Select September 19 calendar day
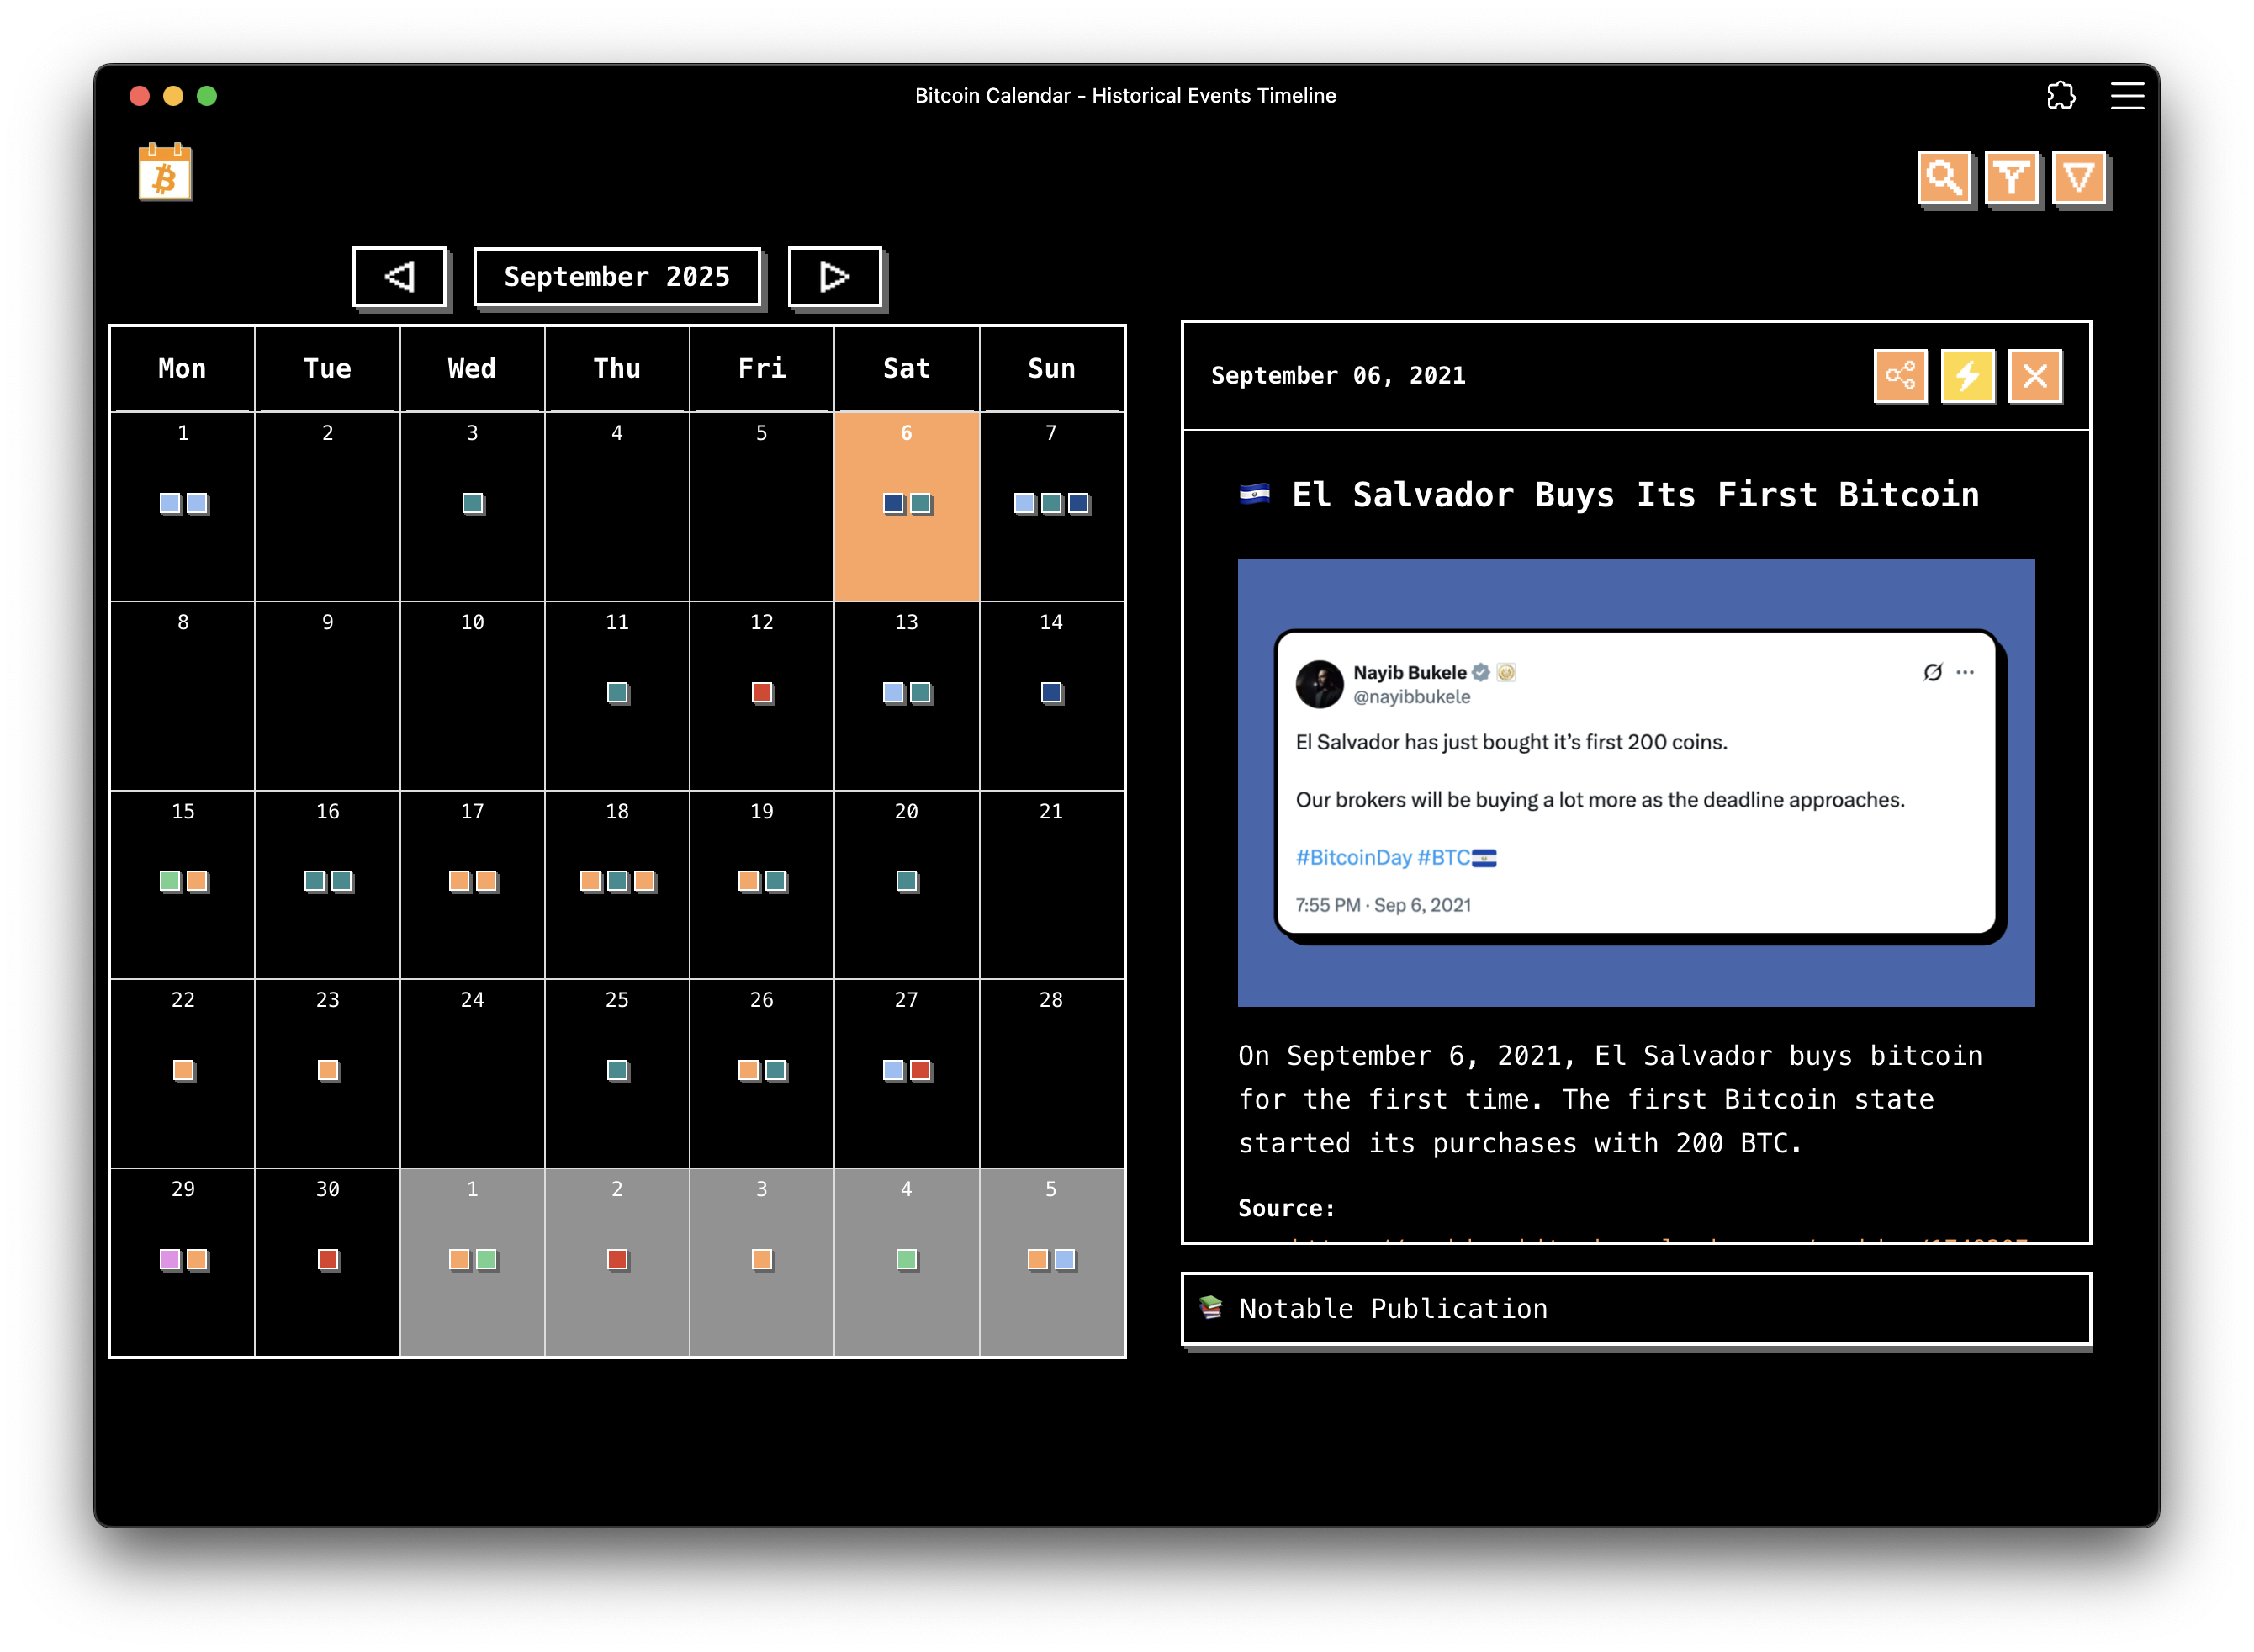This screenshot has width=2254, height=1652. 762,885
